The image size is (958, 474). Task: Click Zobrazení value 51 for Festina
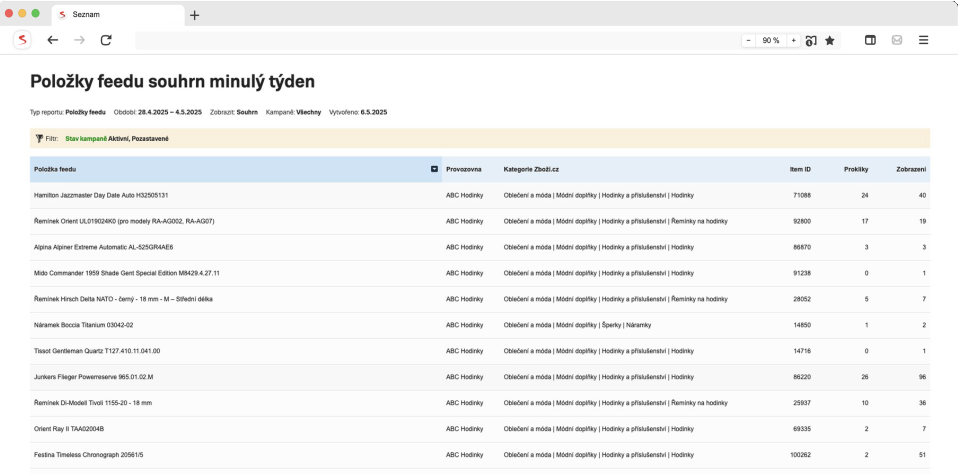[923, 455]
